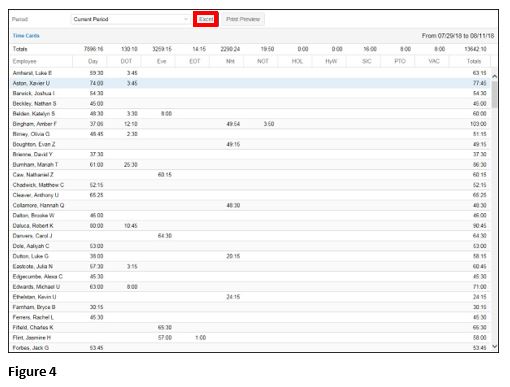Select the Flint, Jasmine H row
Screen dimensions: 510x387
pos(251,337)
